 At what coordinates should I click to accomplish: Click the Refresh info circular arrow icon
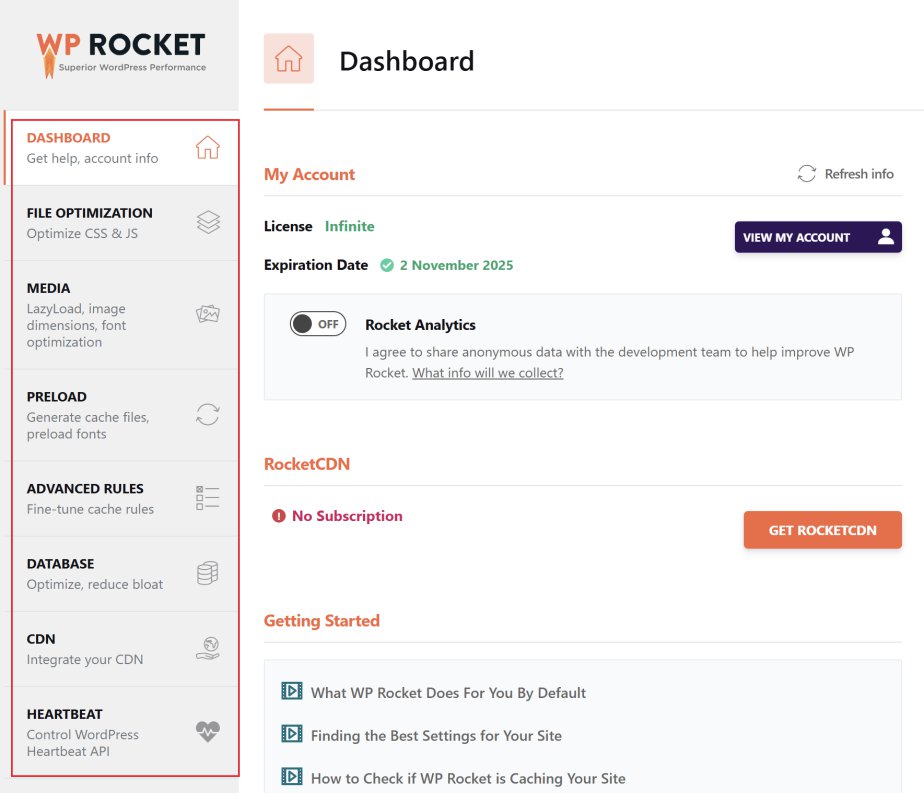pos(806,173)
